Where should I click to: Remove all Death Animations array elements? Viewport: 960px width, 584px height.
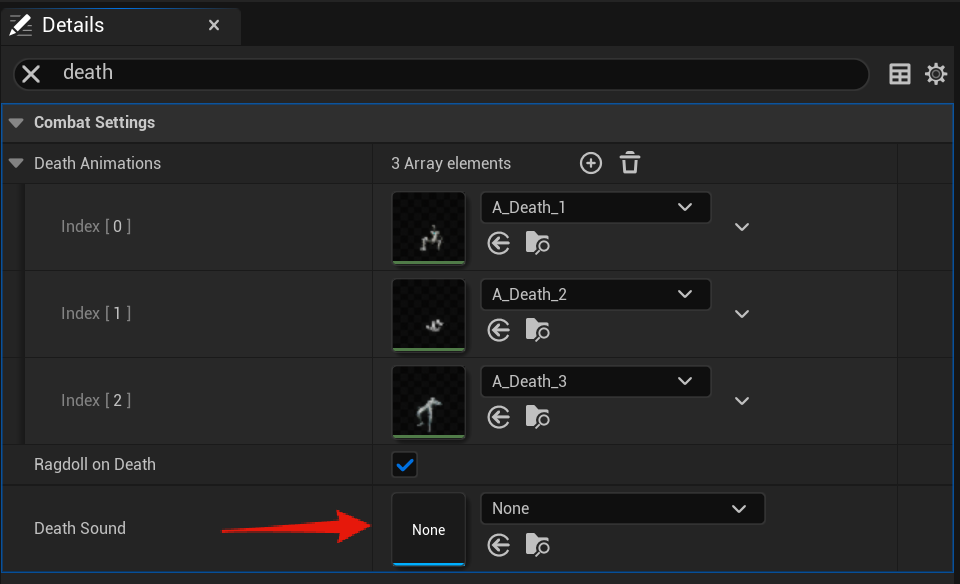[x=630, y=163]
